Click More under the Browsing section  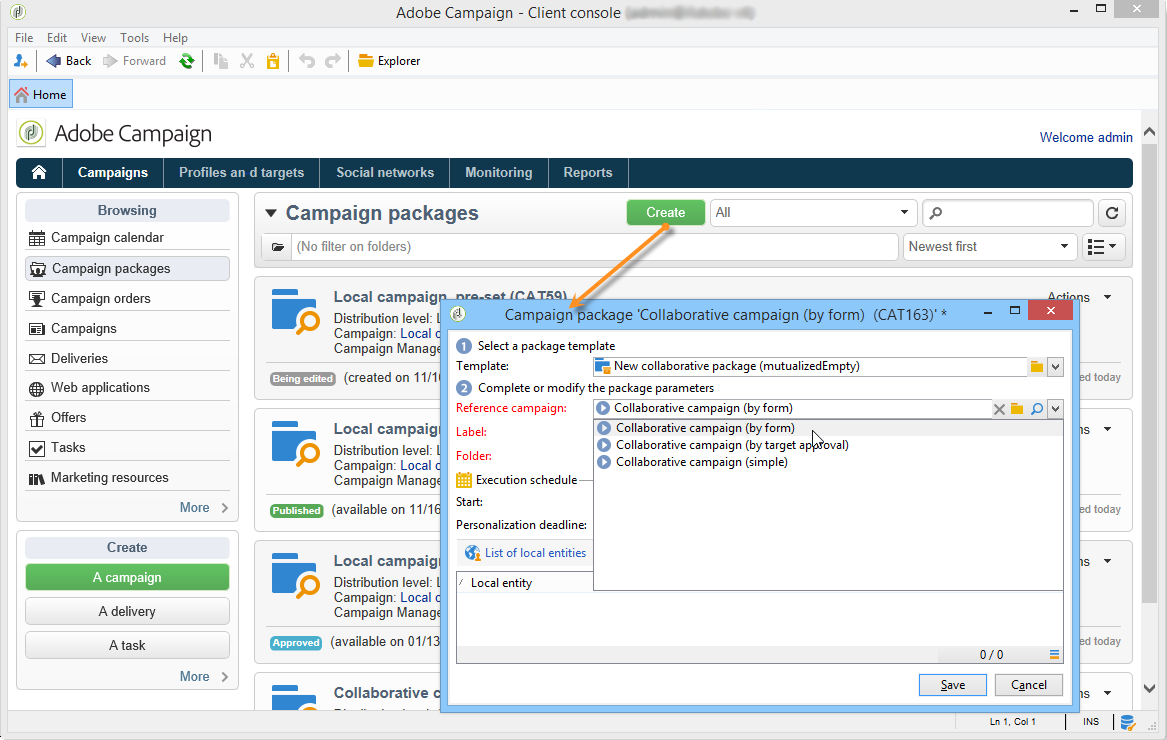point(204,508)
